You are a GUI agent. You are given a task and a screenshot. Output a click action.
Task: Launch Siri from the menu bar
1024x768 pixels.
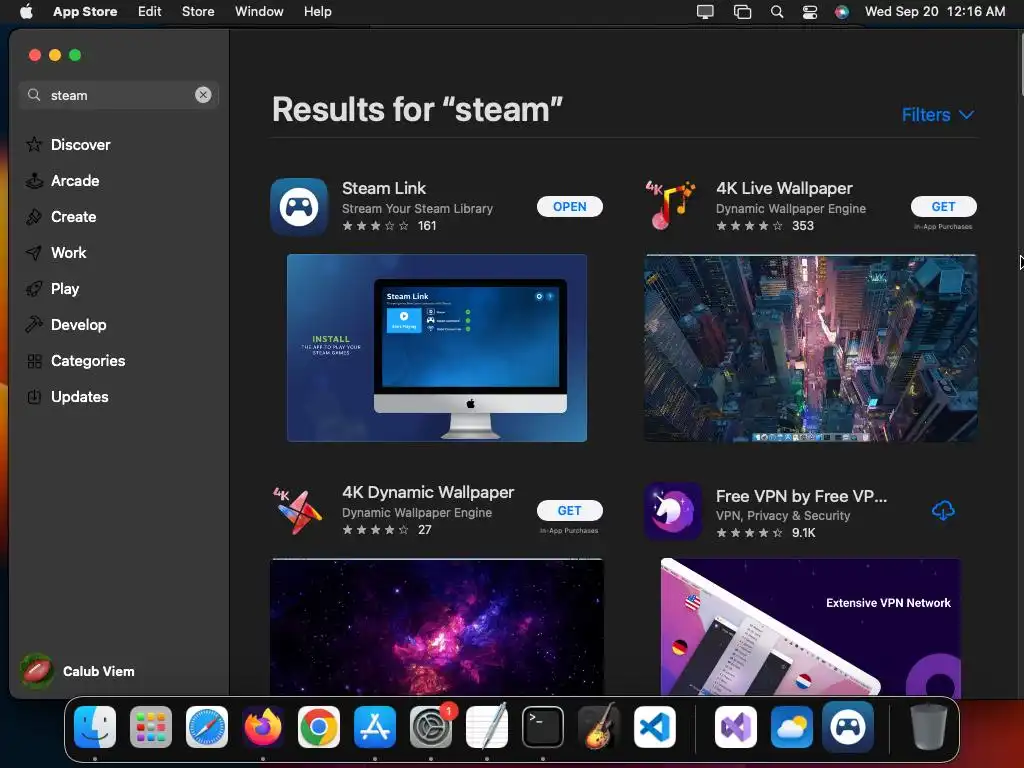(842, 11)
